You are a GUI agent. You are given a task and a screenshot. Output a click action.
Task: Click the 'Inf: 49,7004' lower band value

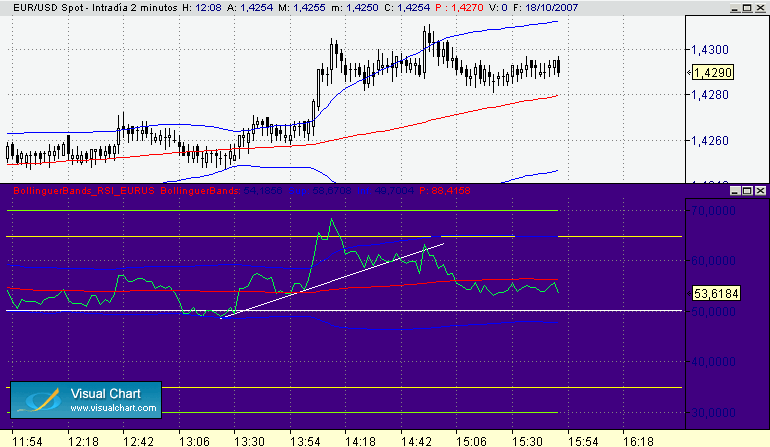click(386, 191)
